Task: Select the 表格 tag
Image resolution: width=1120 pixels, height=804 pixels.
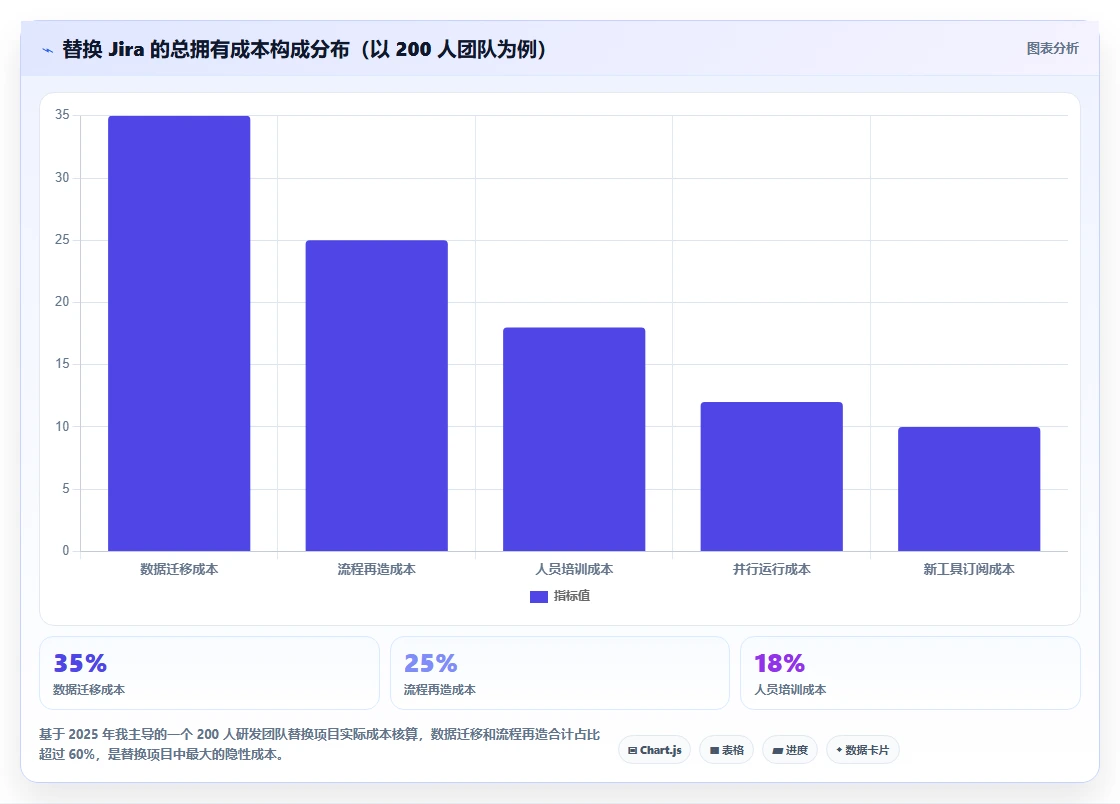Action: pos(726,750)
